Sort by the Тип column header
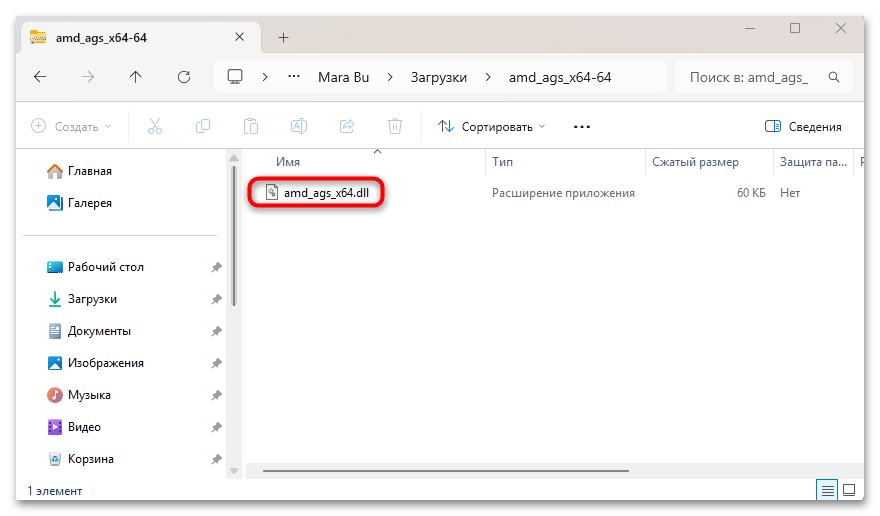Viewport: 880px width, 516px height. tap(502, 162)
